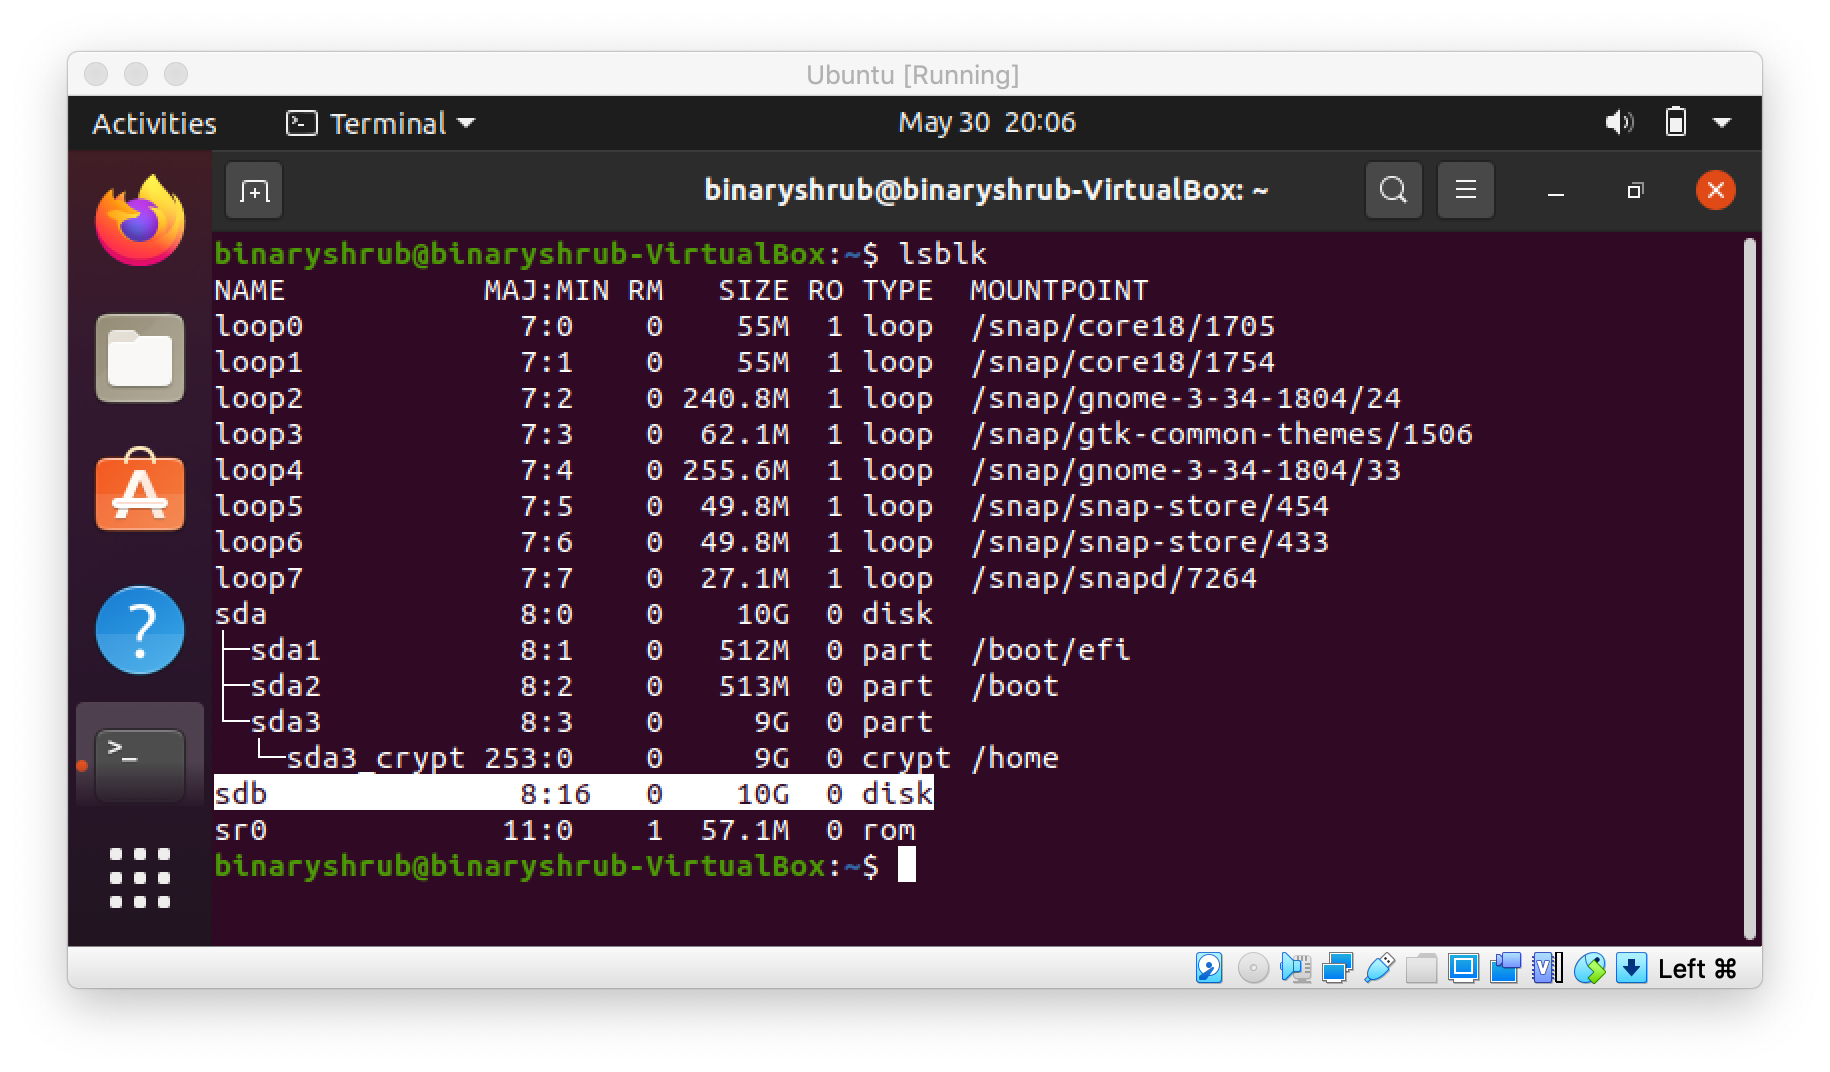Screen dimensions: 1830x1072
Task: Click the sda2 partition name
Action: pos(286,686)
